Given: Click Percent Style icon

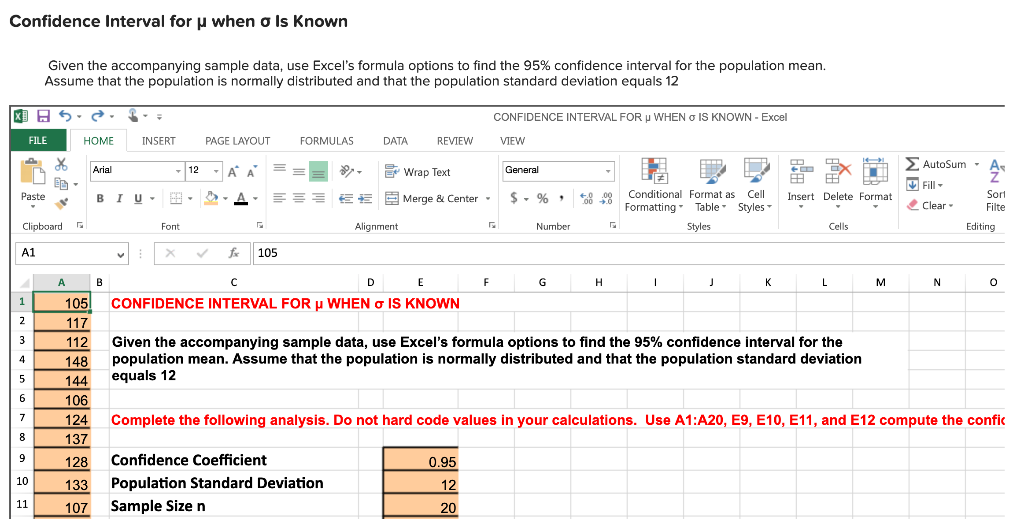Looking at the screenshot, I should (542, 198).
